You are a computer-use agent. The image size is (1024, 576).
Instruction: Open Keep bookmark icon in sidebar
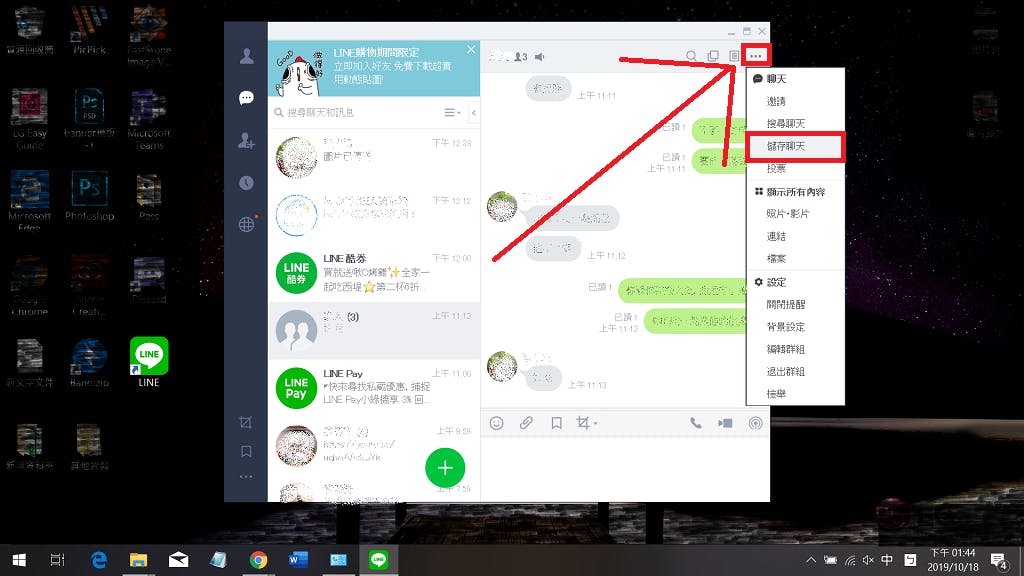(x=246, y=451)
